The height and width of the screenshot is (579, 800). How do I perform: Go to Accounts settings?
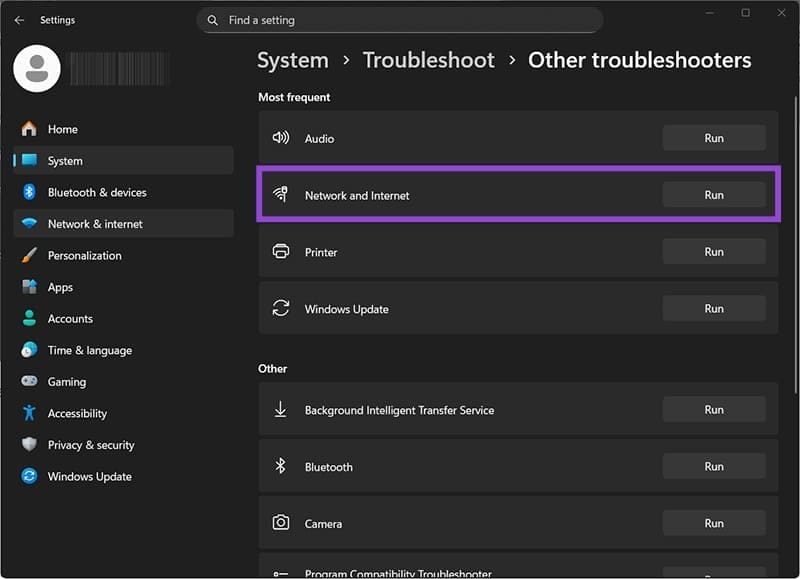[x=70, y=319]
